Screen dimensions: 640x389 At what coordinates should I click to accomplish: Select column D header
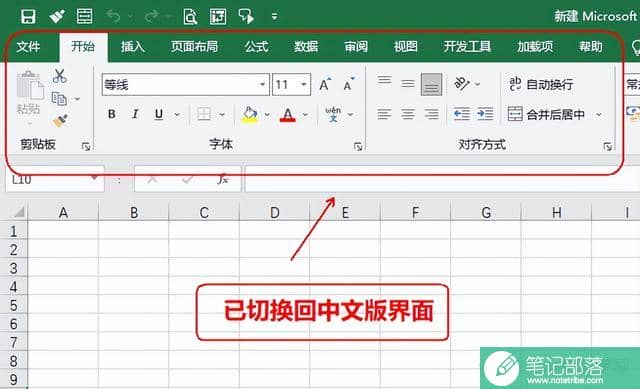(x=275, y=213)
